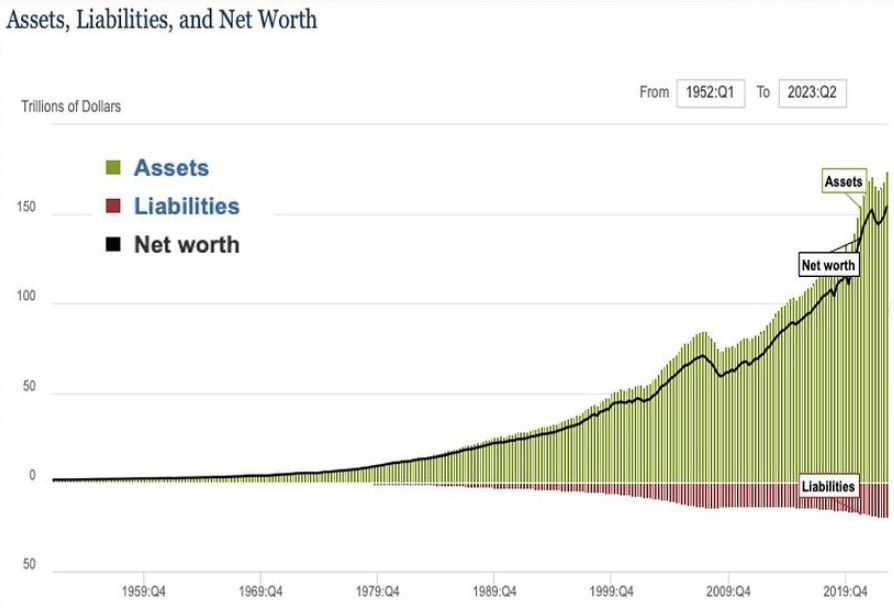Toggle the Net worth series via legend text

click(186, 244)
